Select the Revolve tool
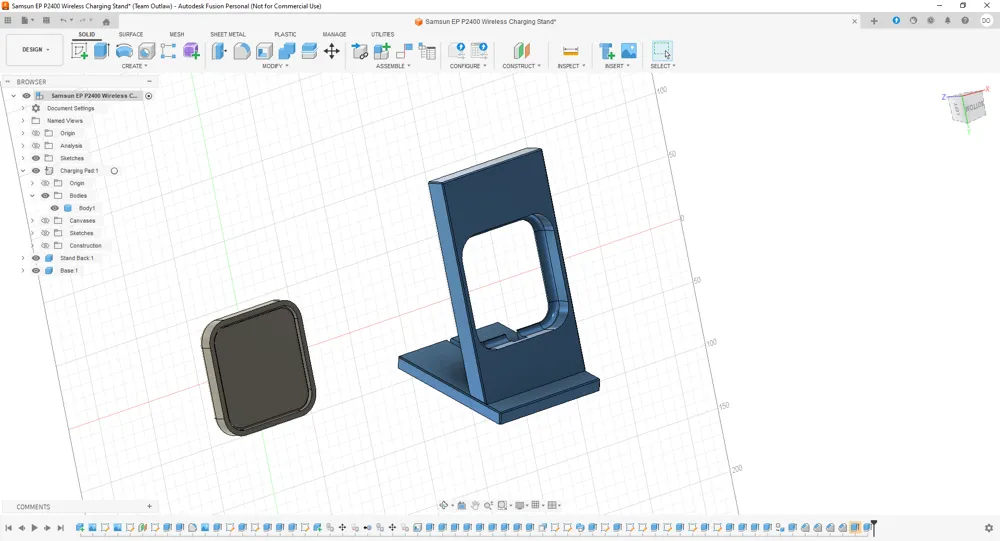Image resolution: width=1000 pixels, height=541 pixels. [124, 51]
